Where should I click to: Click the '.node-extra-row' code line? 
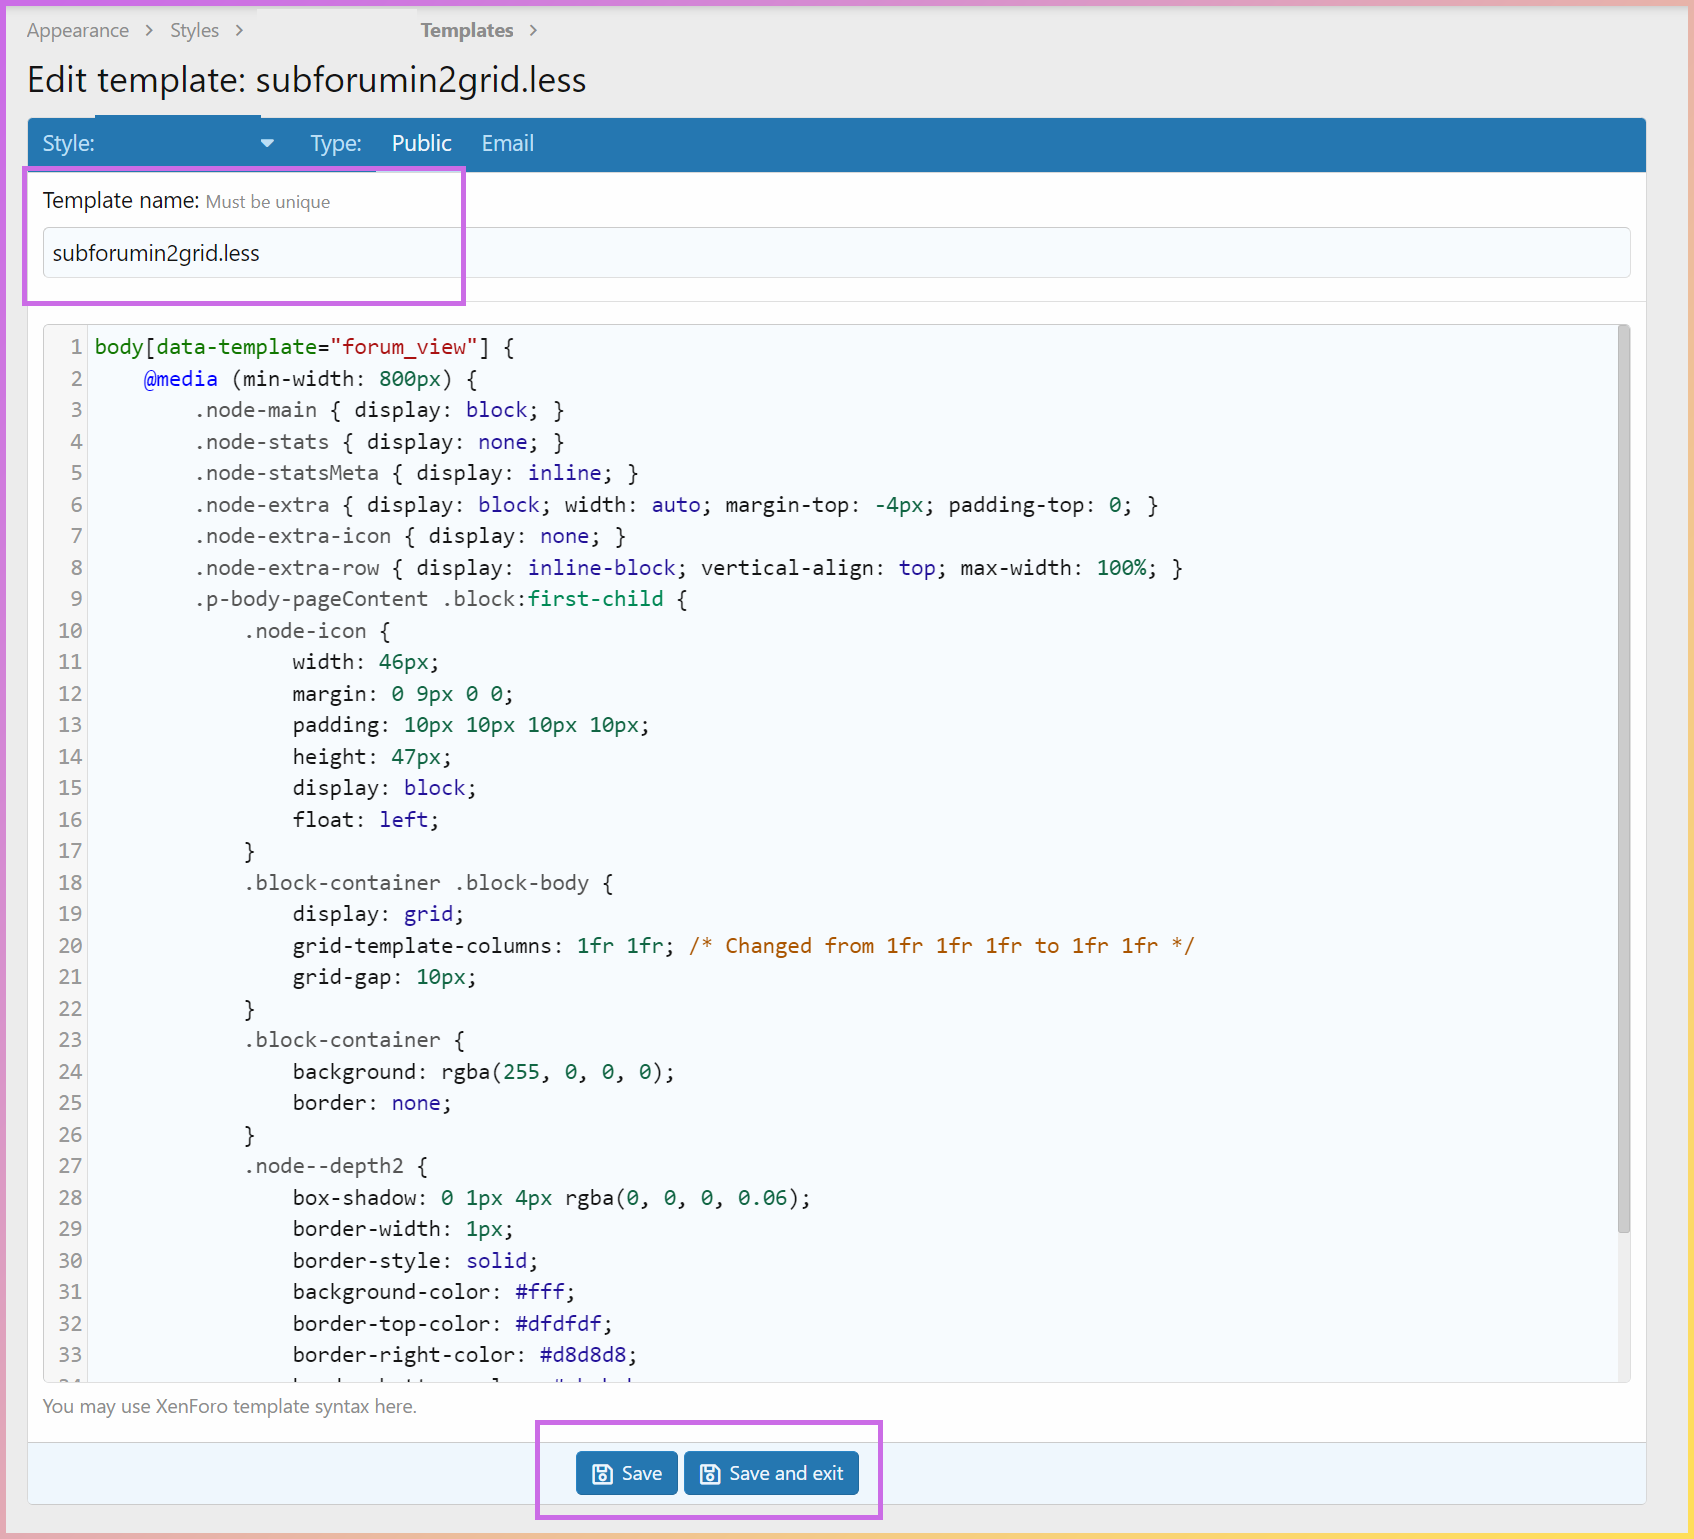[x=689, y=568]
